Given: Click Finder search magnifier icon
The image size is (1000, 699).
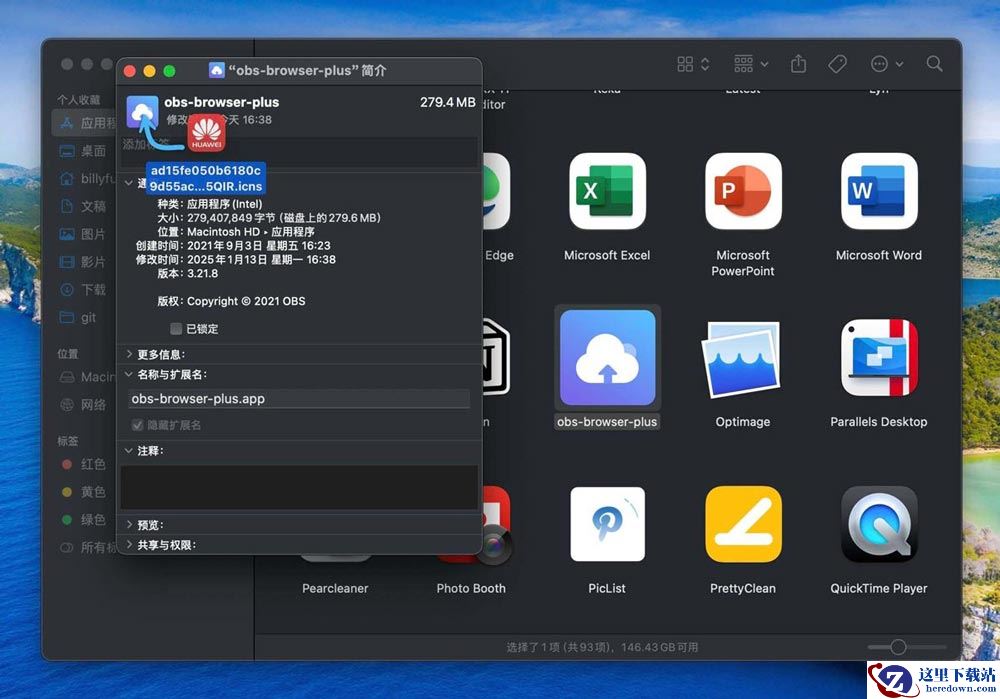Looking at the screenshot, I should 934,64.
